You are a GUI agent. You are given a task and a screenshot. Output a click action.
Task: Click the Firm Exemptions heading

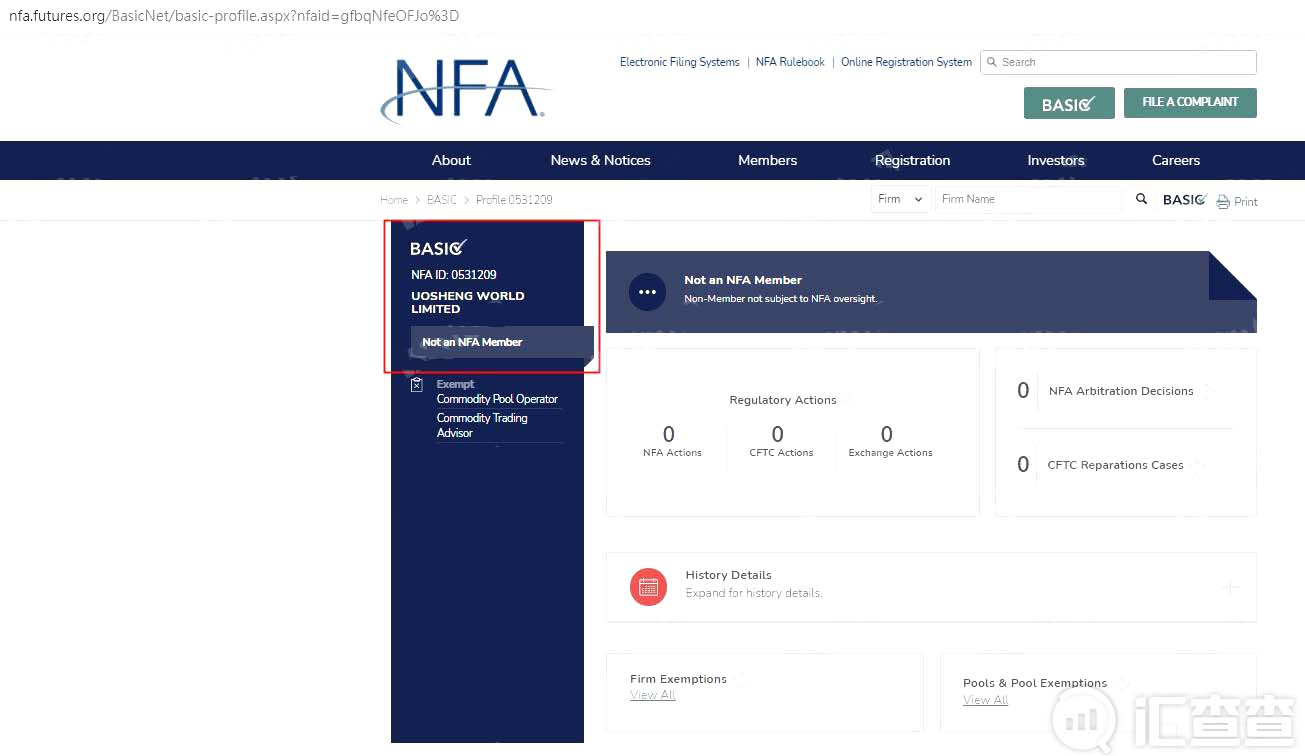(x=678, y=679)
